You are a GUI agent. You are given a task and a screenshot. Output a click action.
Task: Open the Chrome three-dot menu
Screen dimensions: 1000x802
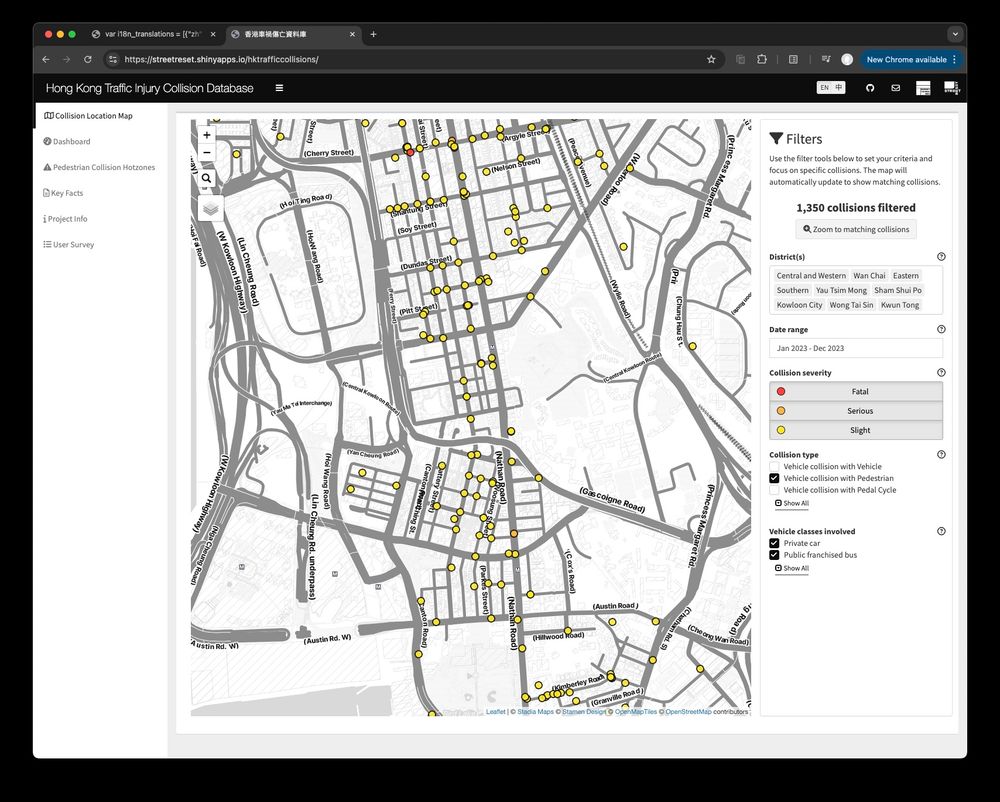[954, 59]
